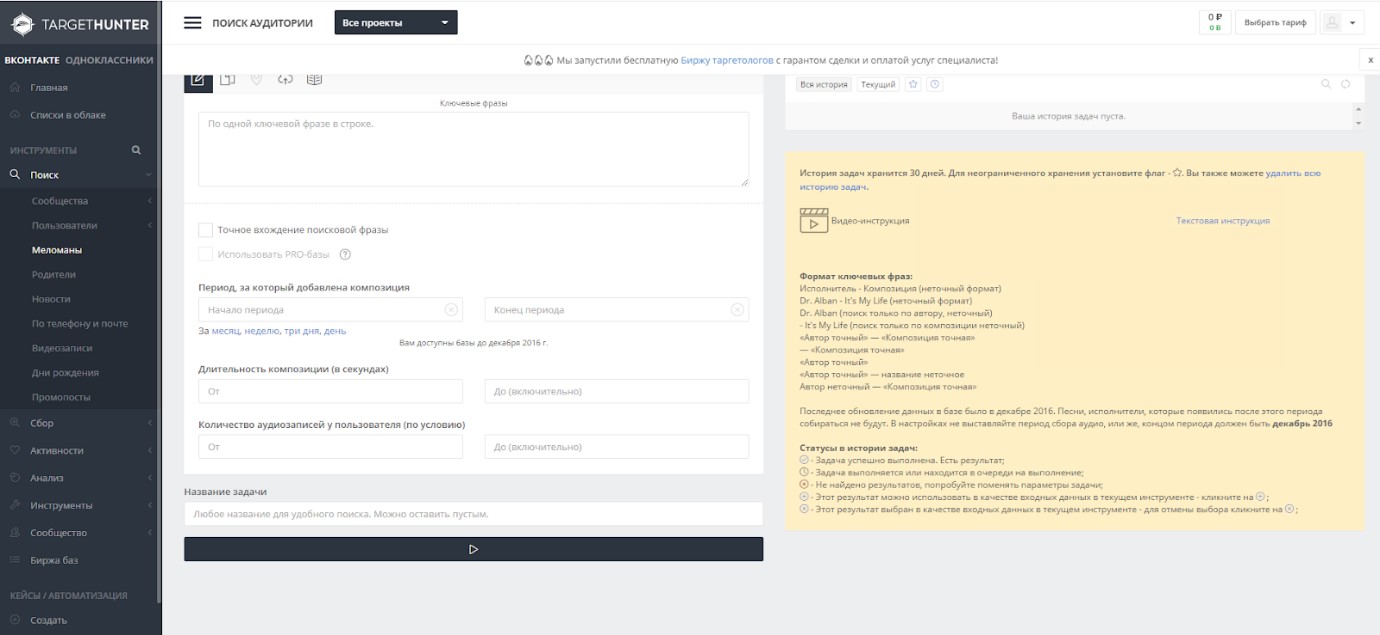Image resolution: width=1380 pixels, height=635 pixels.
Task: Click the Выбрать тариф button
Action: tap(1275, 22)
